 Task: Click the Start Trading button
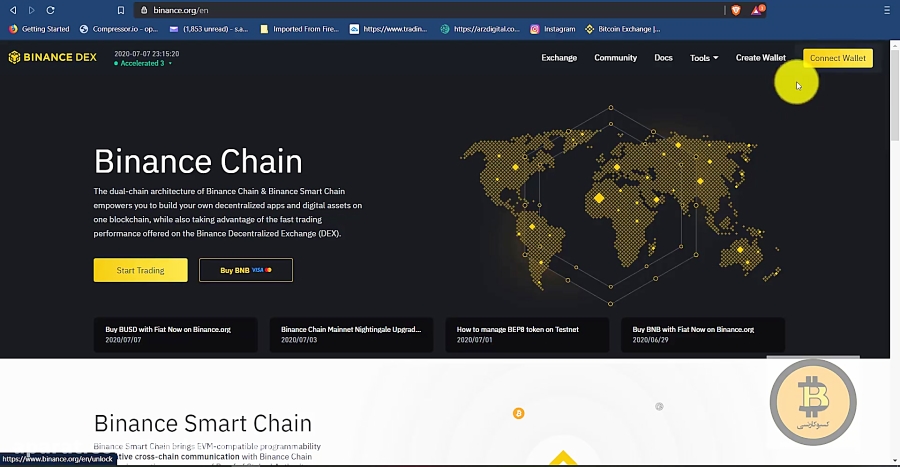141,270
